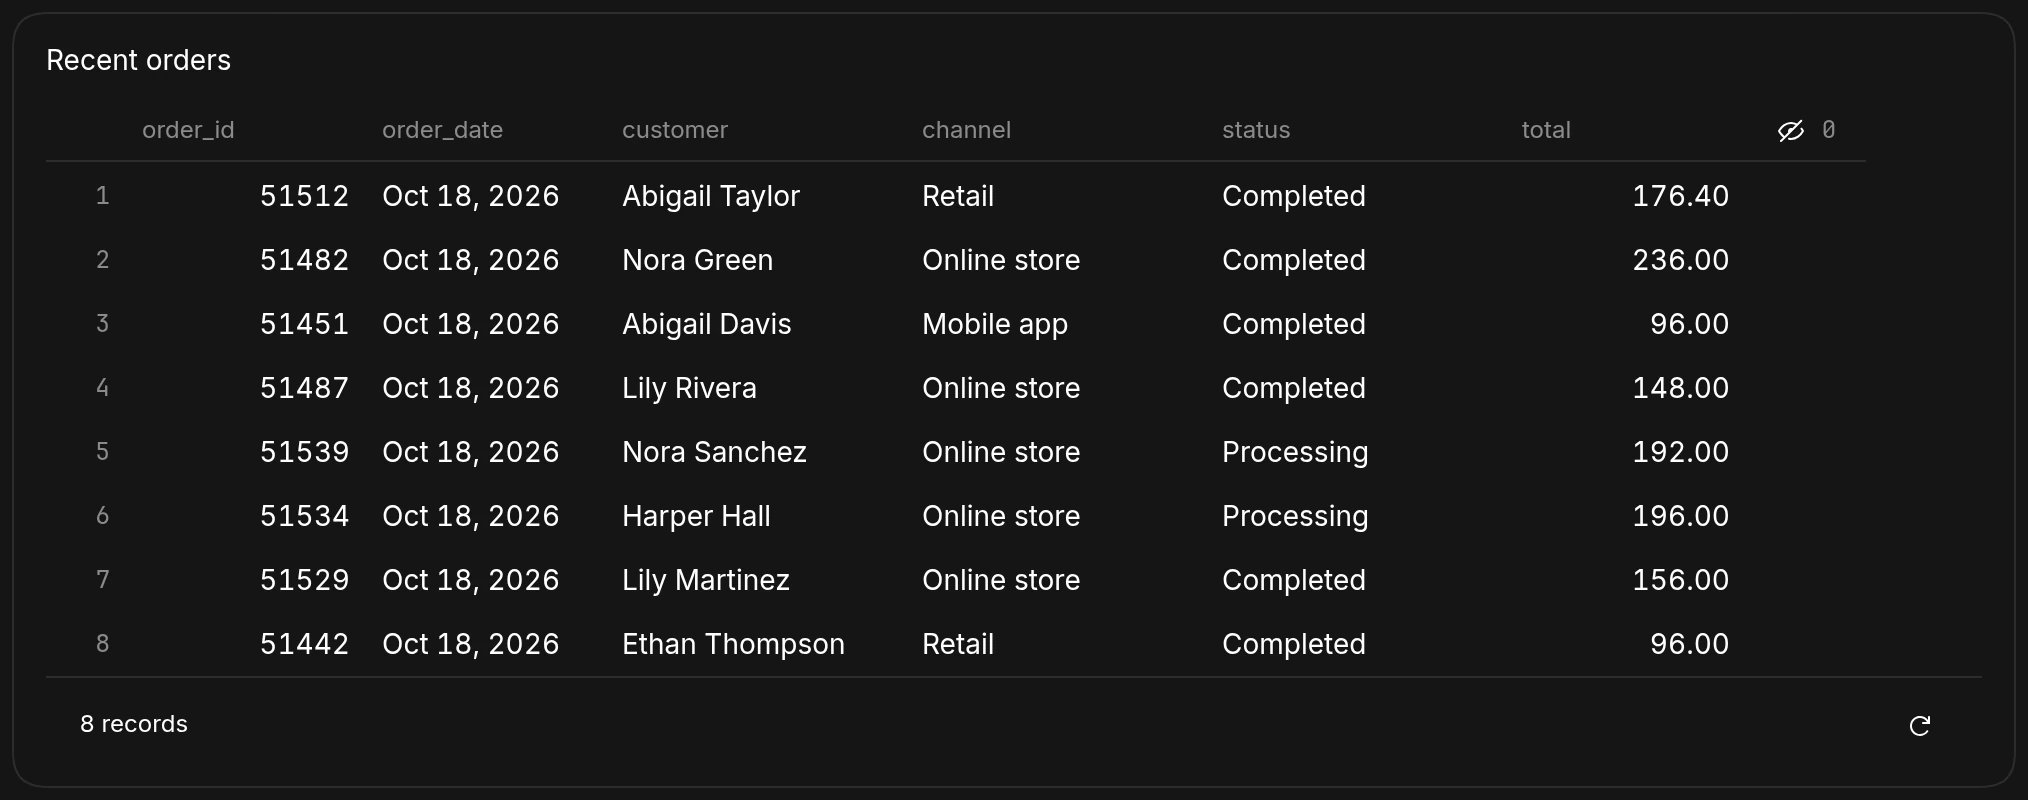Click the Recent orders title
This screenshot has width=2028, height=800.
click(138, 61)
